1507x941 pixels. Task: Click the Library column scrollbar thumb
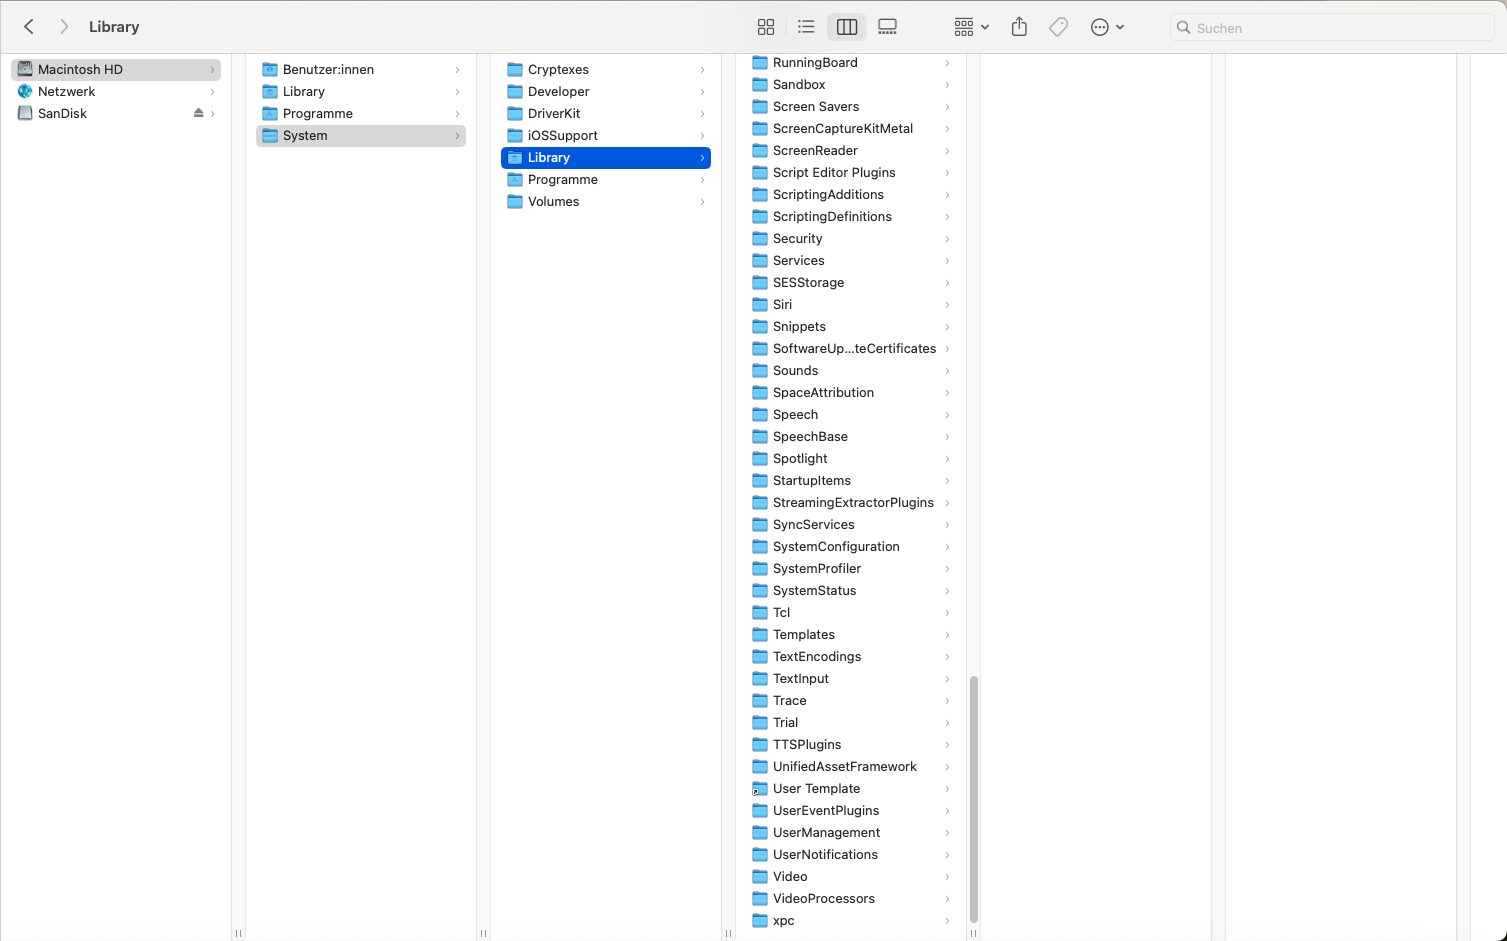point(973,799)
